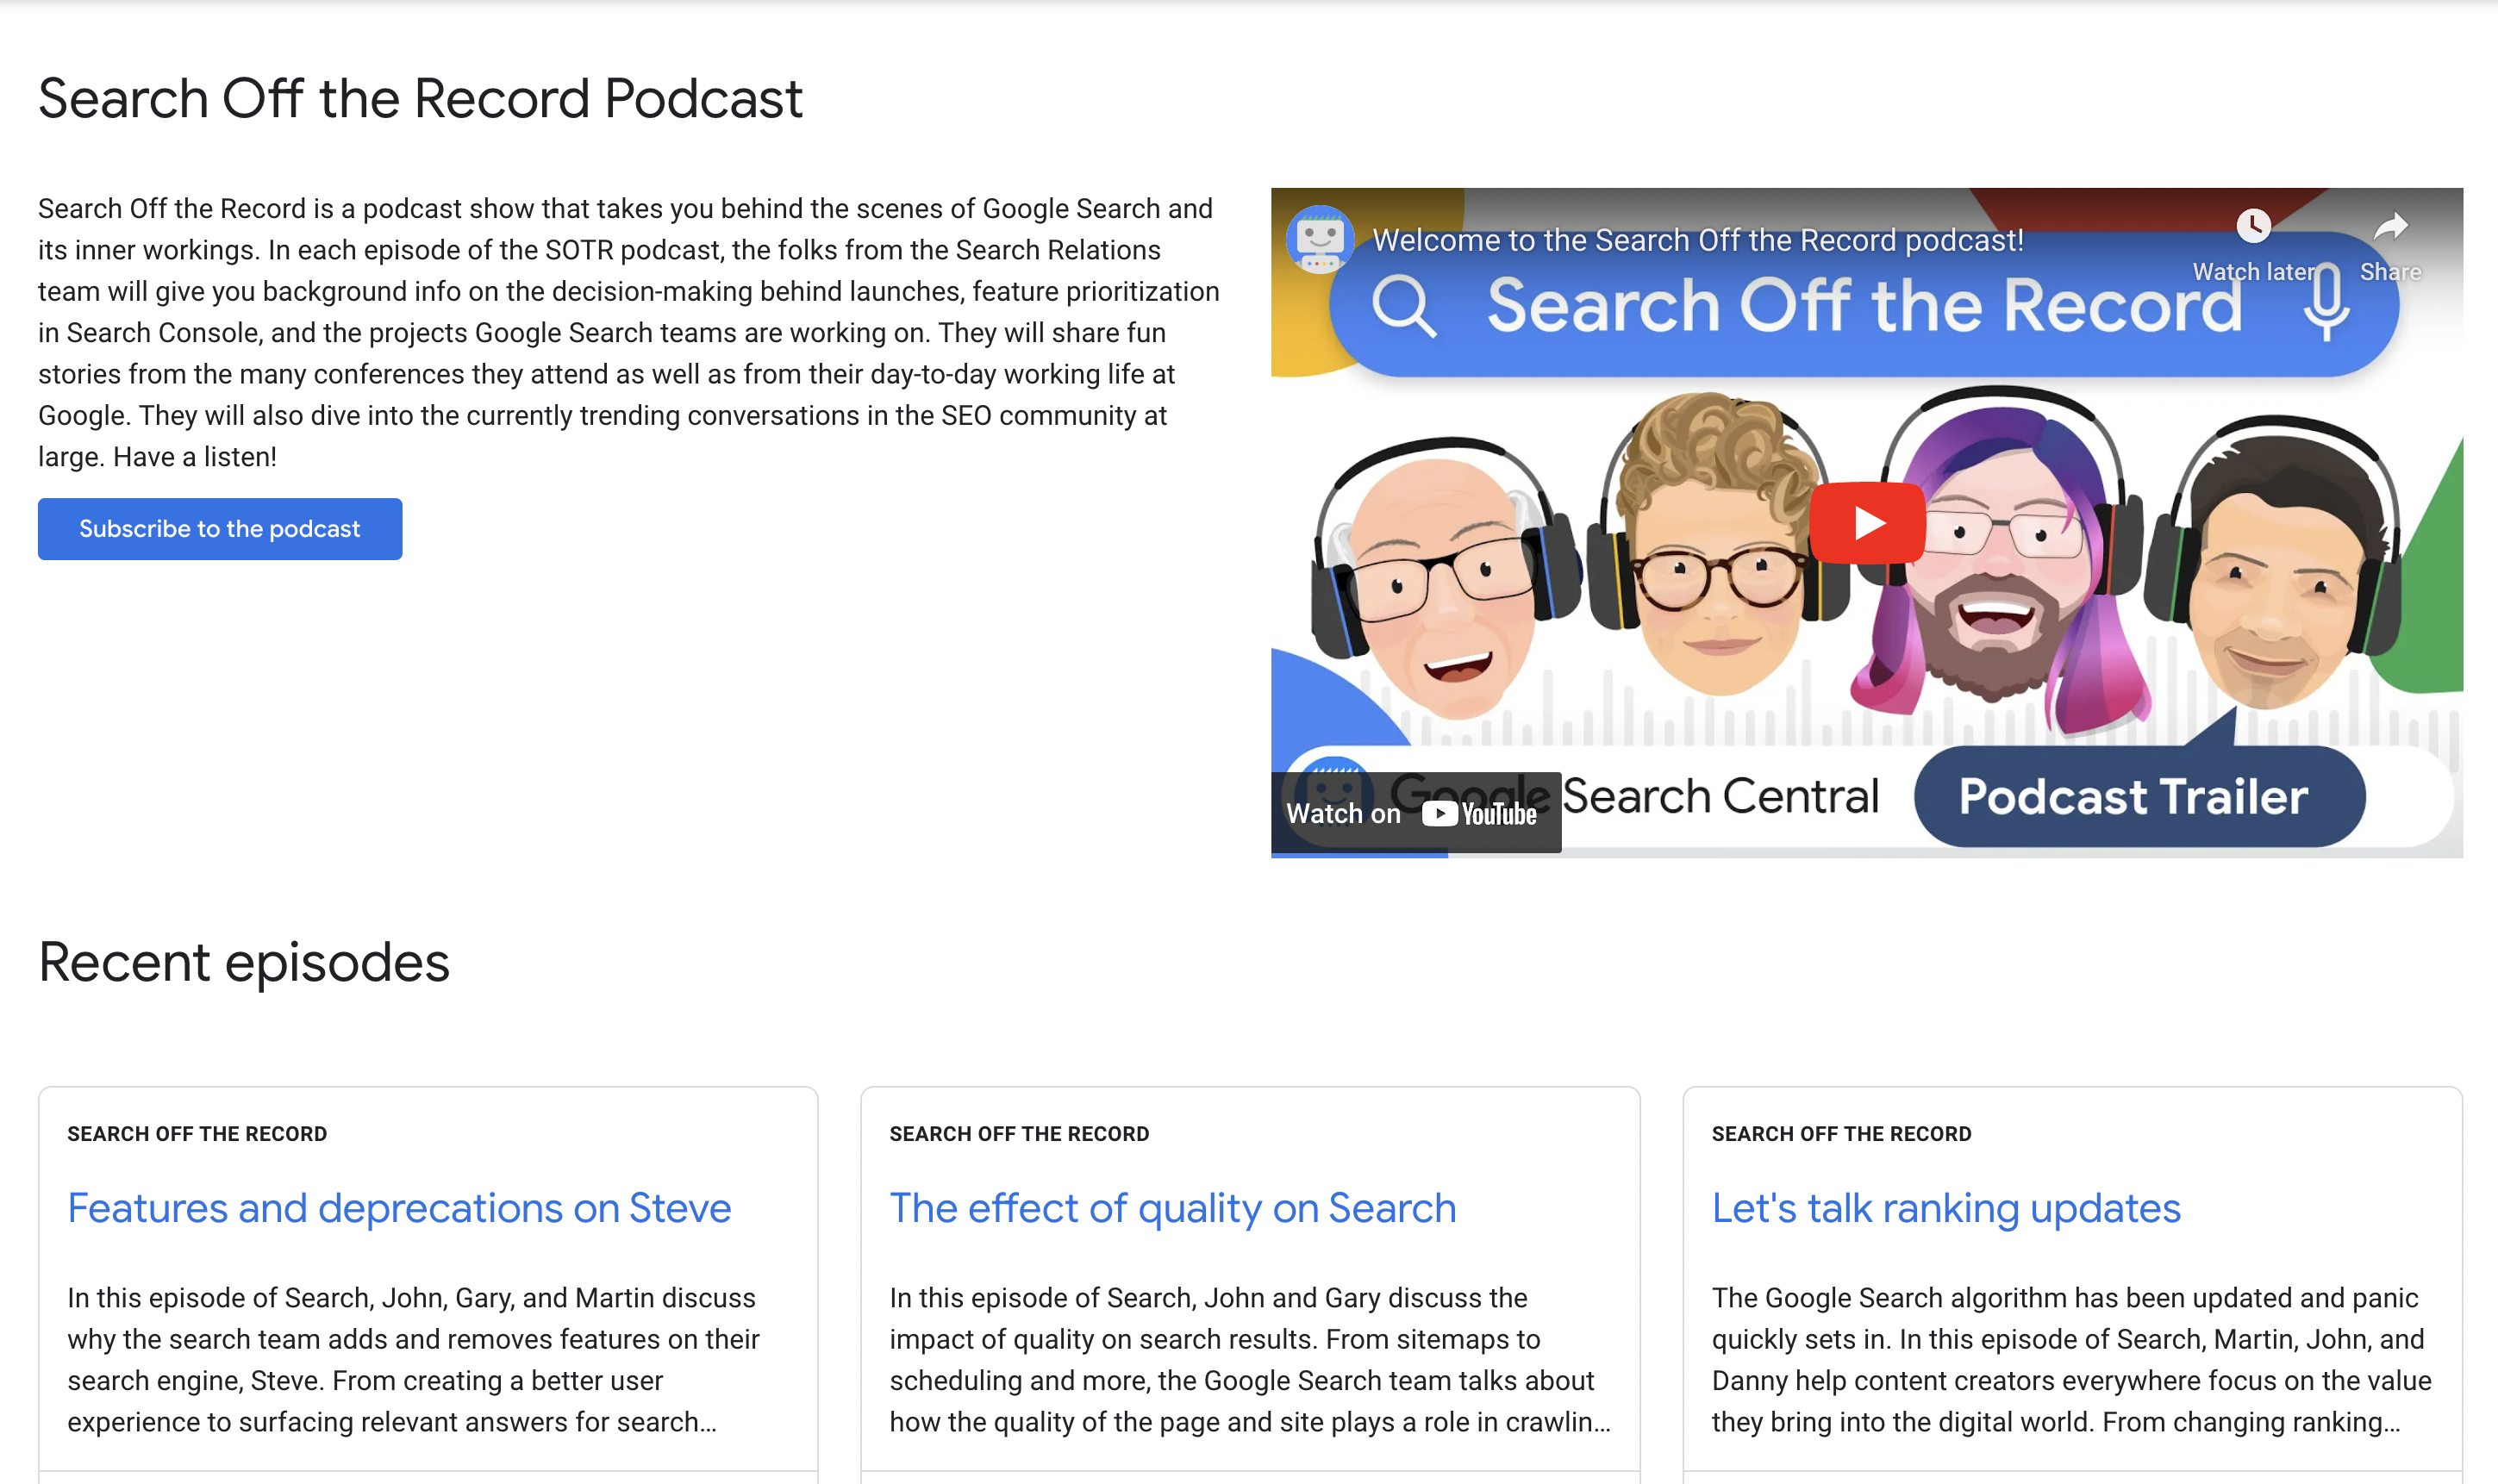Open video title Welcome to the Search Off the Record podcast
This screenshot has width=2498, height=1484.
1698,240
